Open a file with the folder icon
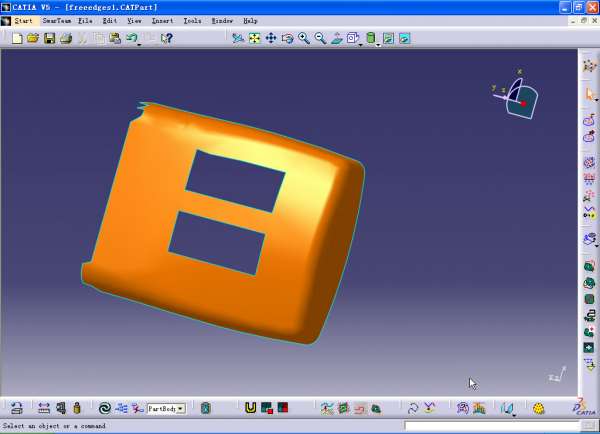The height and width of the screenshot is (434, 600). [x=33, y=38]
